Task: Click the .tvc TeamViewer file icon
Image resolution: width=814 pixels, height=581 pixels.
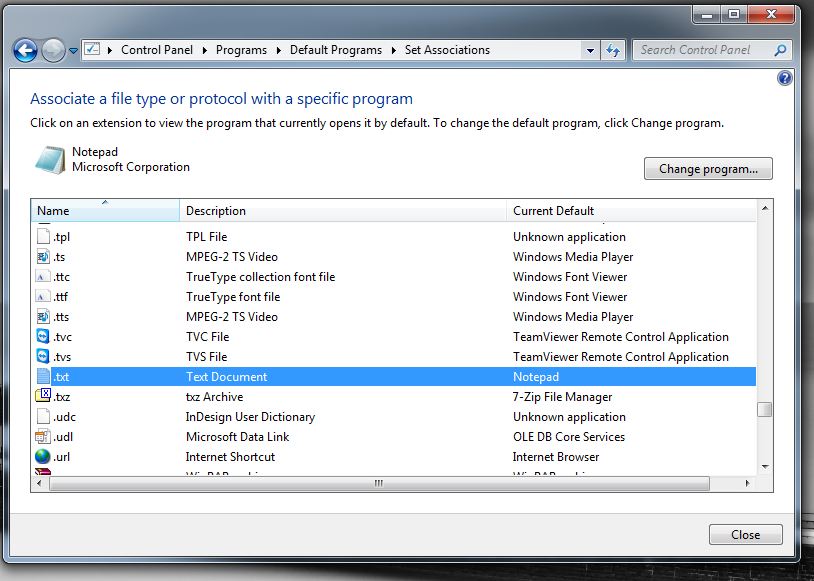Action: point(43,337)
